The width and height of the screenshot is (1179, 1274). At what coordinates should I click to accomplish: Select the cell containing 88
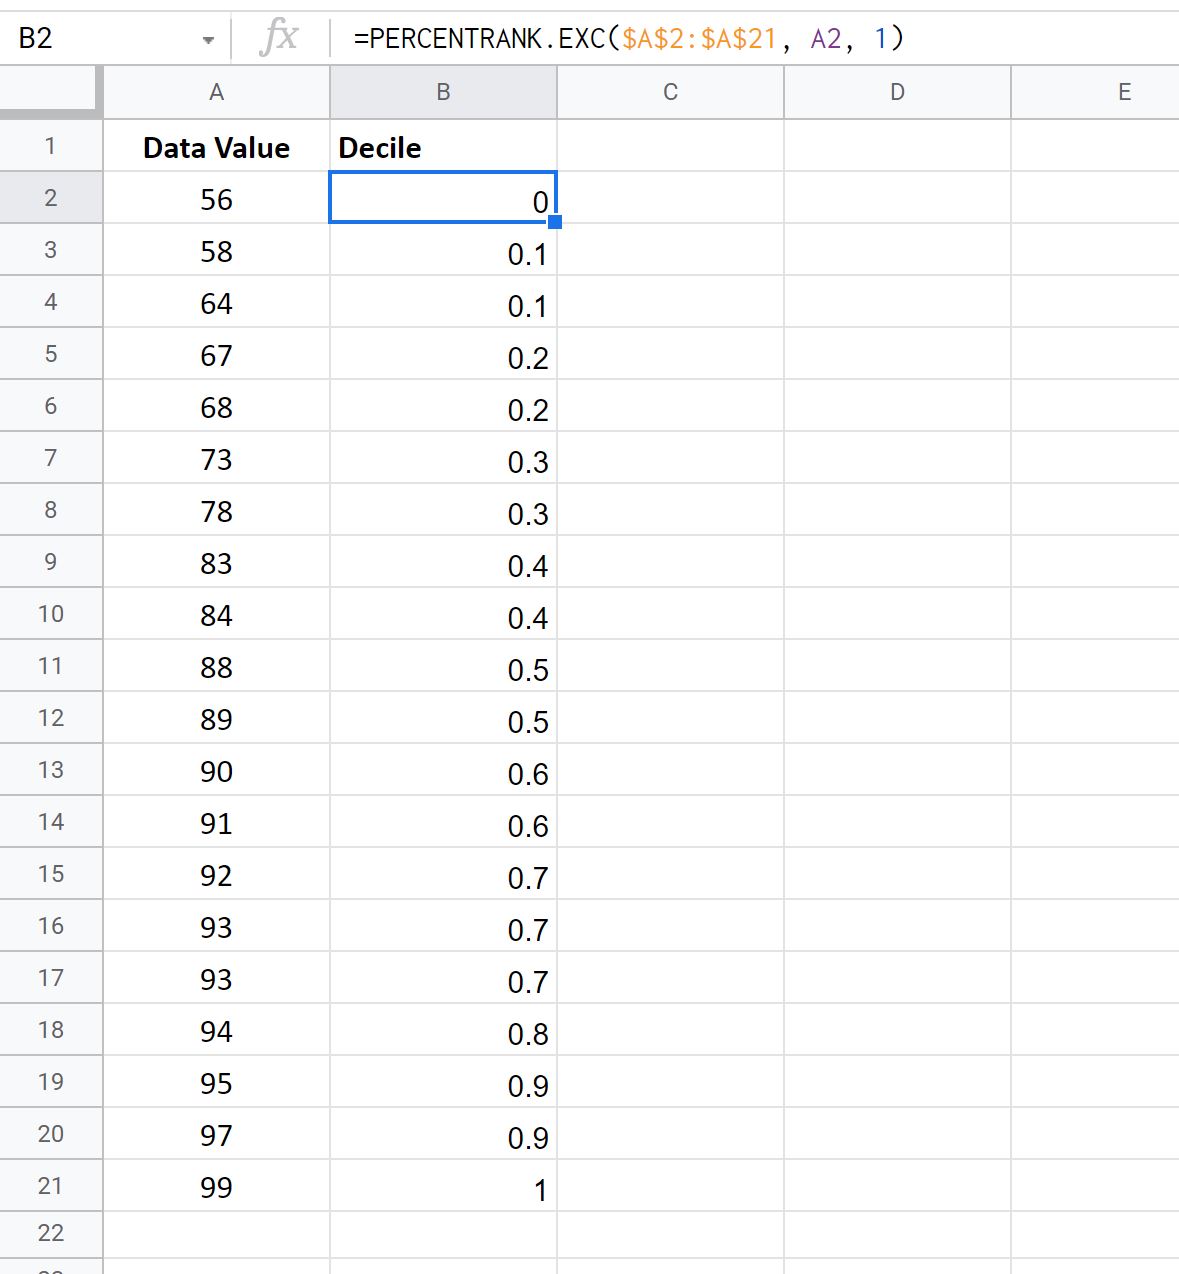[x=216, y=667]
